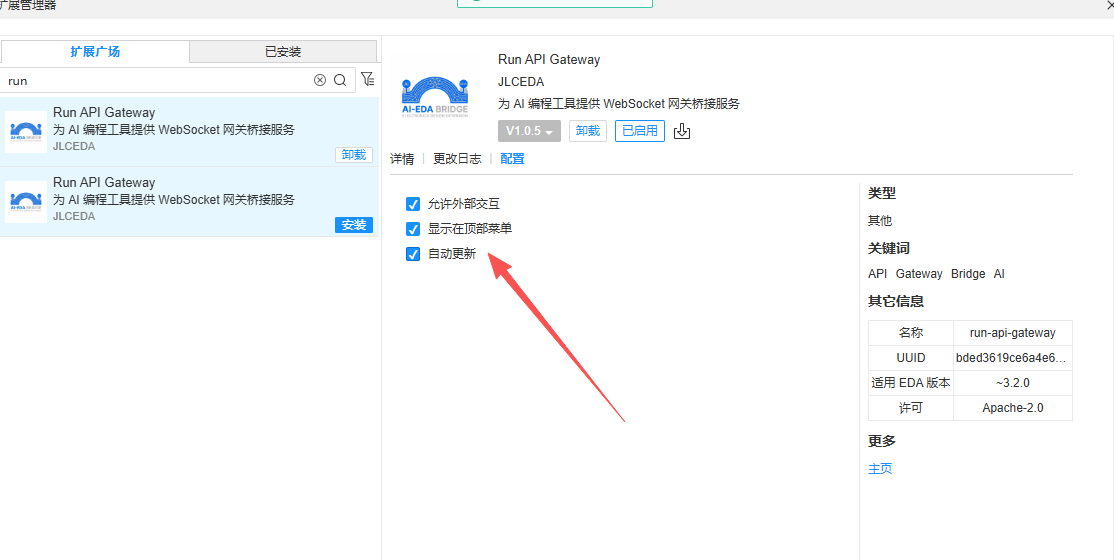Click the 已启用 enabled button
Screen dimensions: 1114x560
640,131
